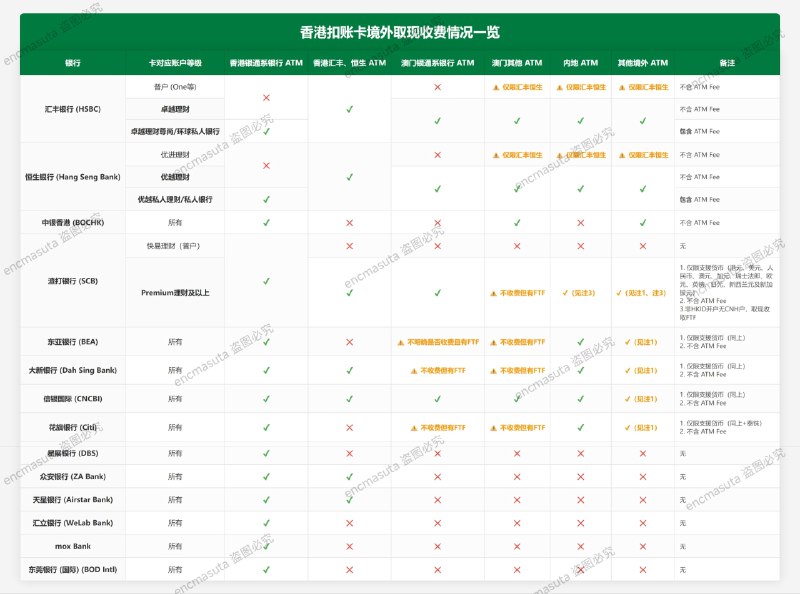Click the 备注 column header
Viewport: 800px width, 594px height.
[x=727, y=63]
